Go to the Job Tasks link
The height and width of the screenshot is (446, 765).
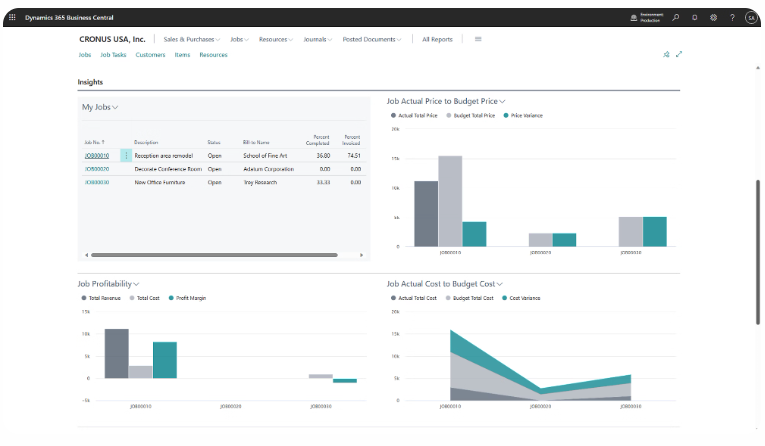113,55
